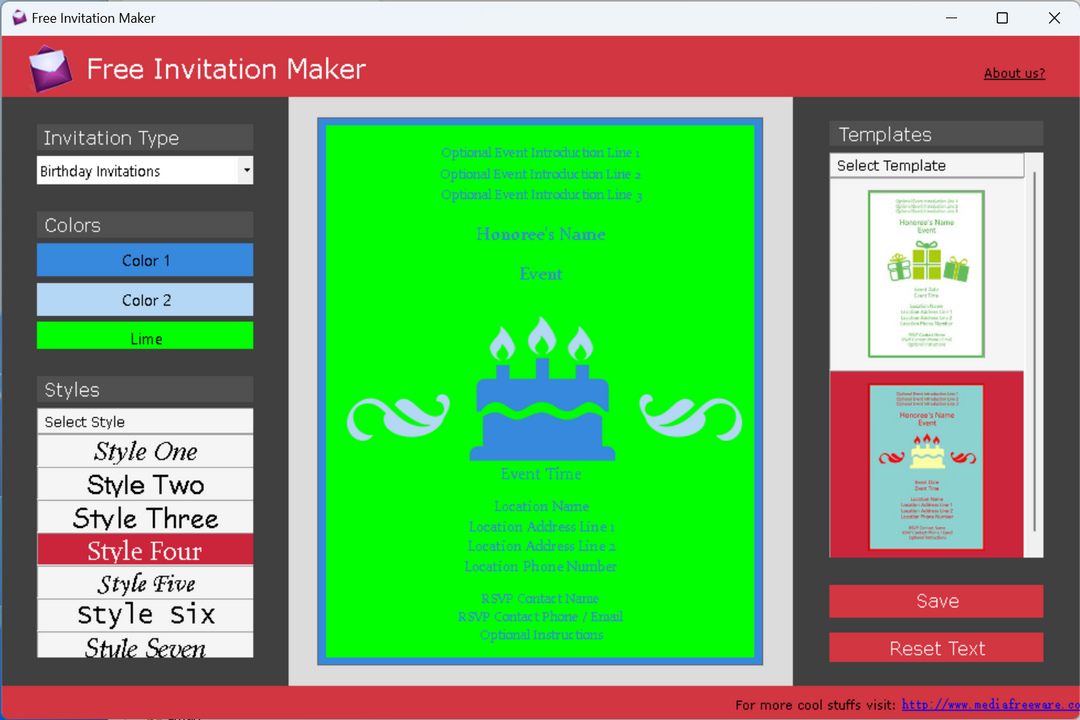The image size is (1080, 720).
Task: Open the About us? link
Action: [x=1014, y=72]
